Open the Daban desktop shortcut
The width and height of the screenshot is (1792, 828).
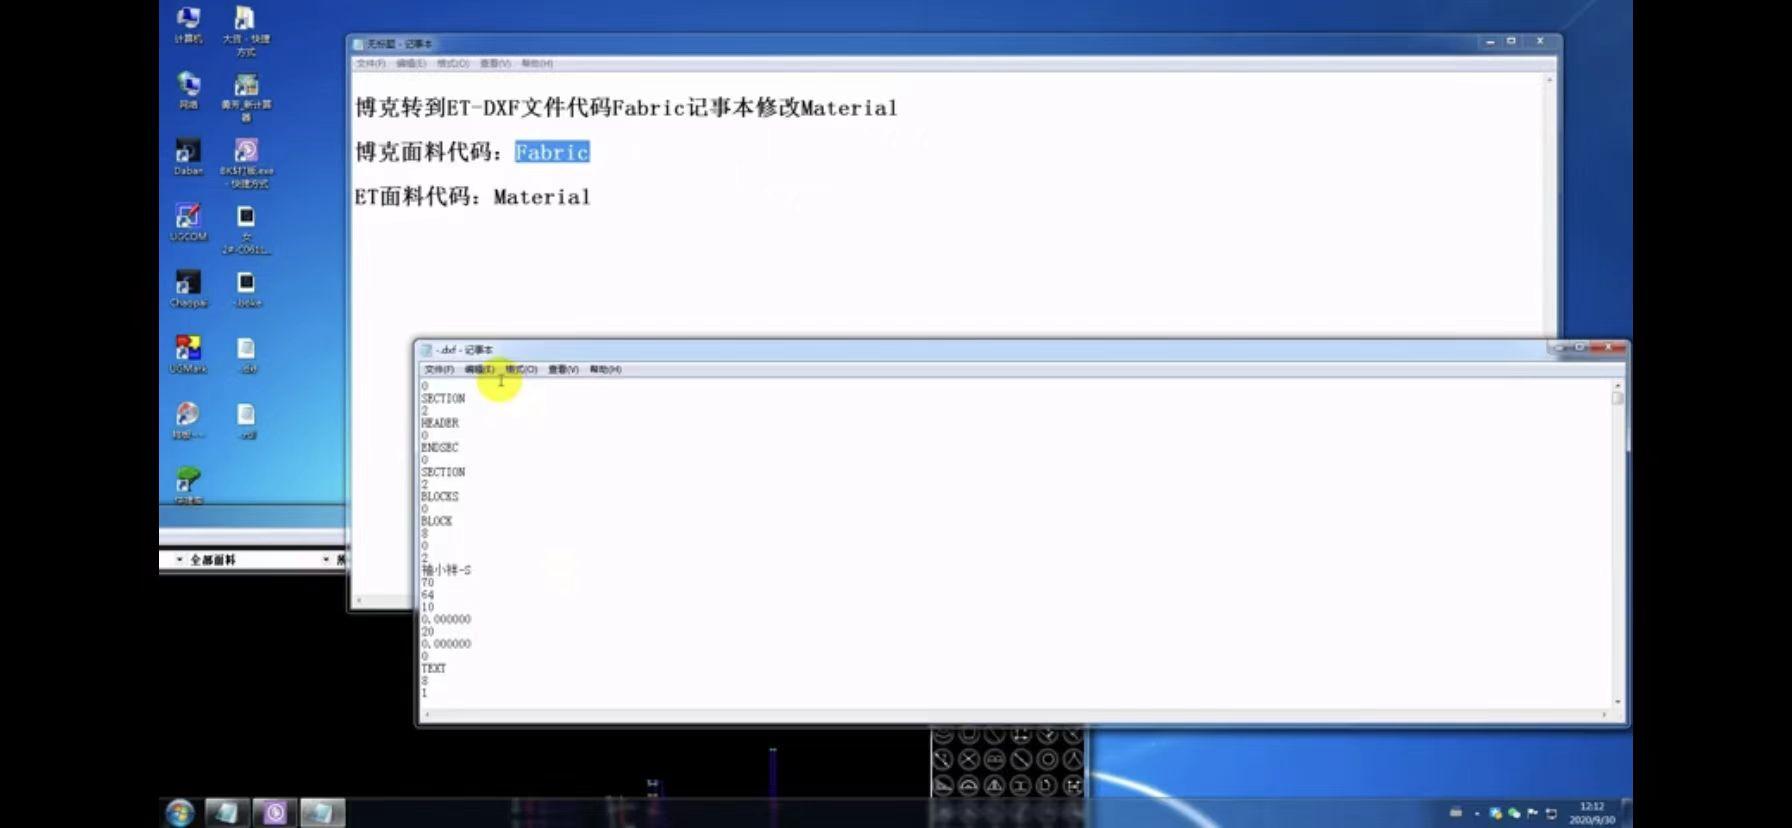187,157
